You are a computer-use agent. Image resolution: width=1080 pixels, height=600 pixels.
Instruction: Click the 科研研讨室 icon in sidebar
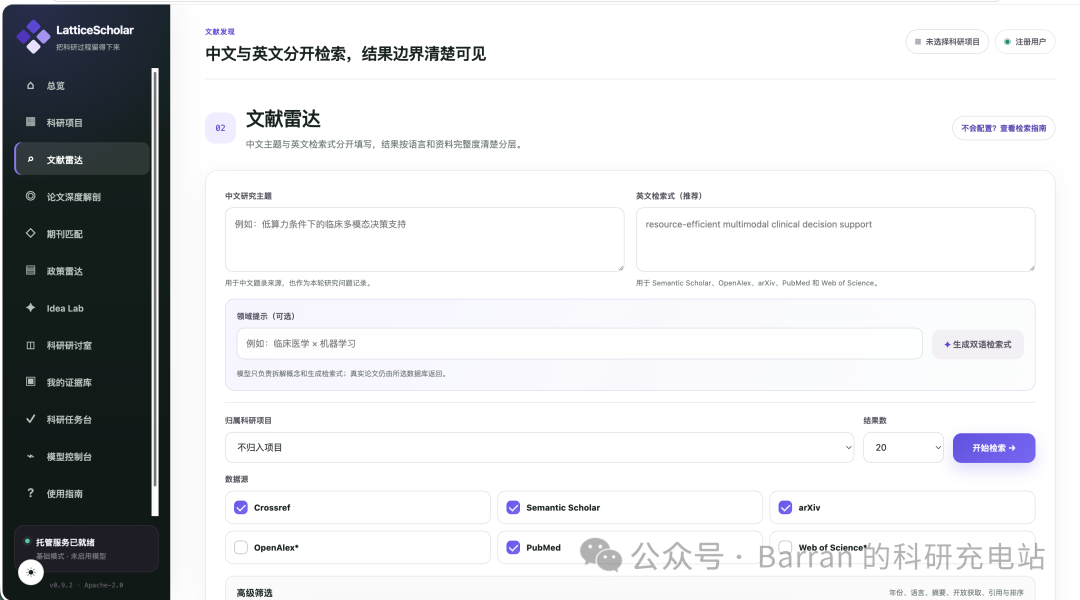click(30, 345)
